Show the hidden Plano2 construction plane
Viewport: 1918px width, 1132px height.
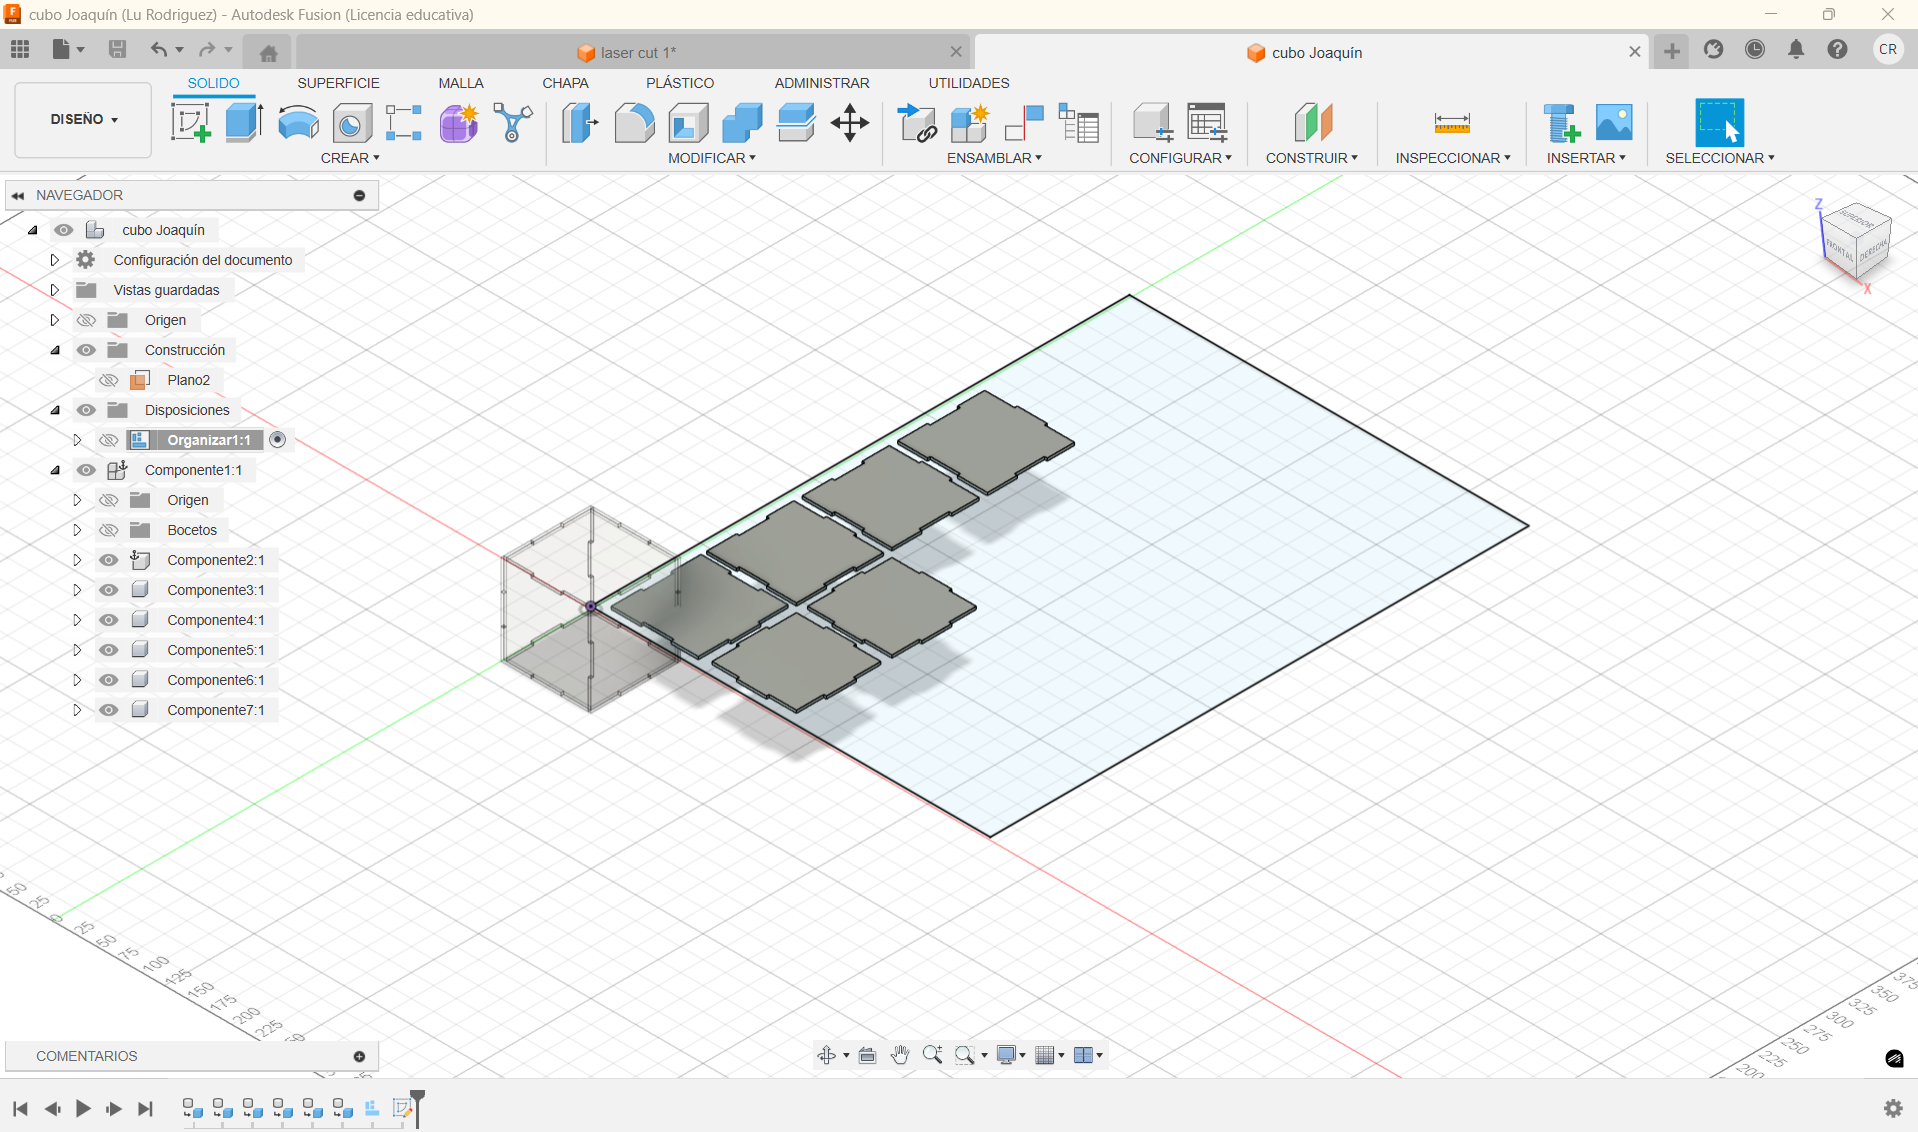[x=109, y=380]
